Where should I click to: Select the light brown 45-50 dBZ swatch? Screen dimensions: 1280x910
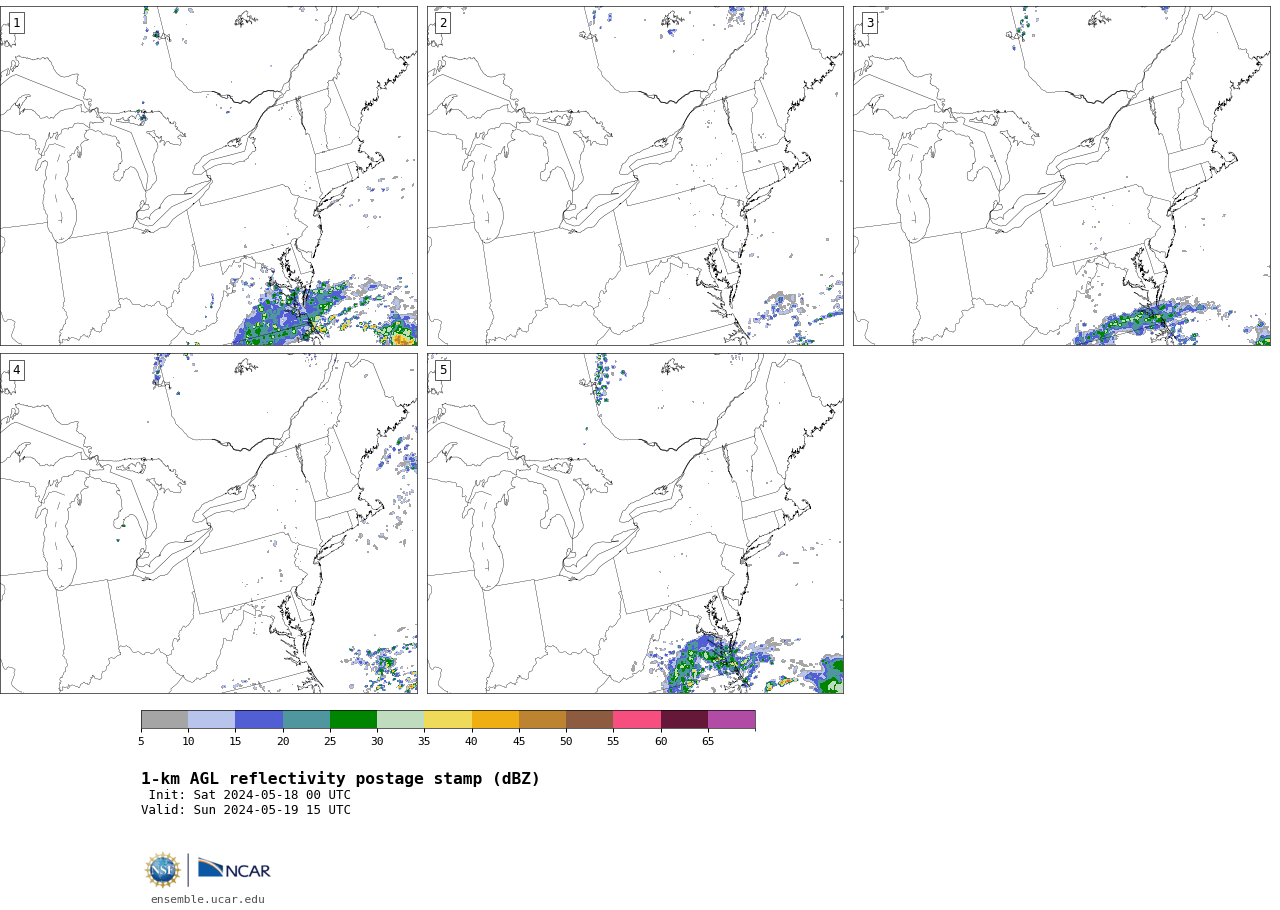pyautogui.click(x=542, y=720)
